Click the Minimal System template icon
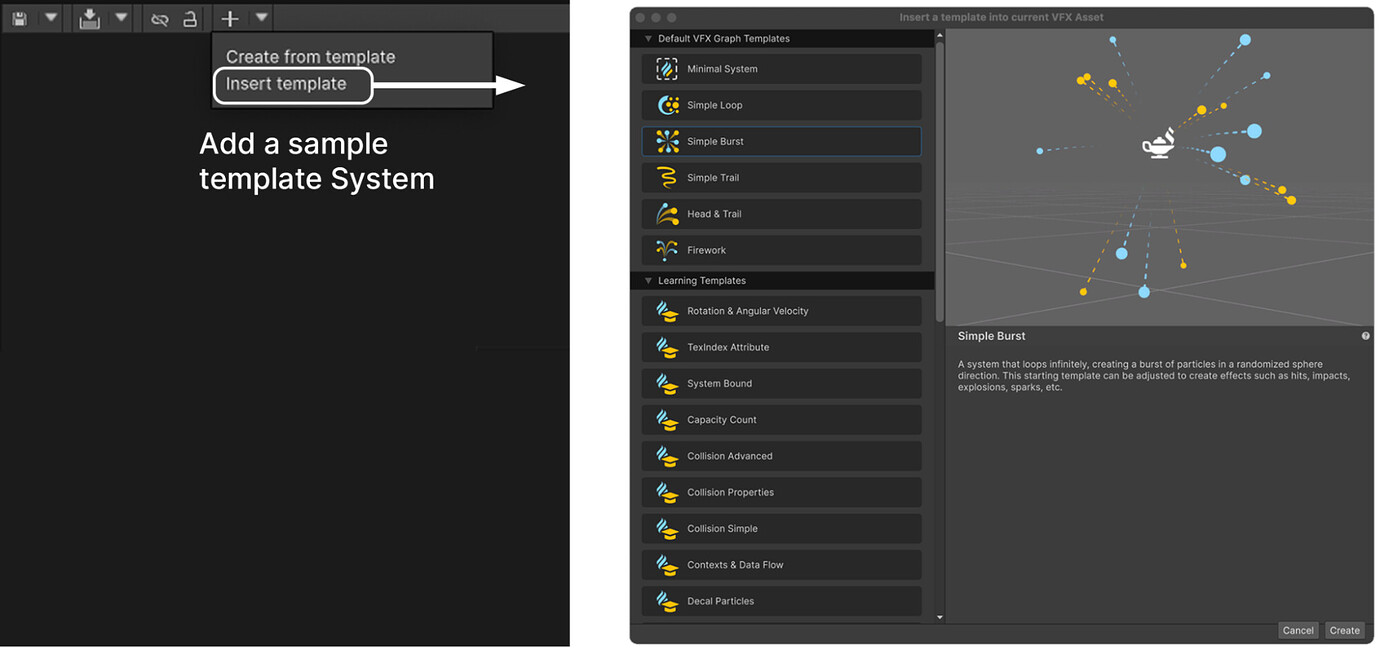Image resolution: width=1380 pixels, height=648 pixels. click(666, 68)
